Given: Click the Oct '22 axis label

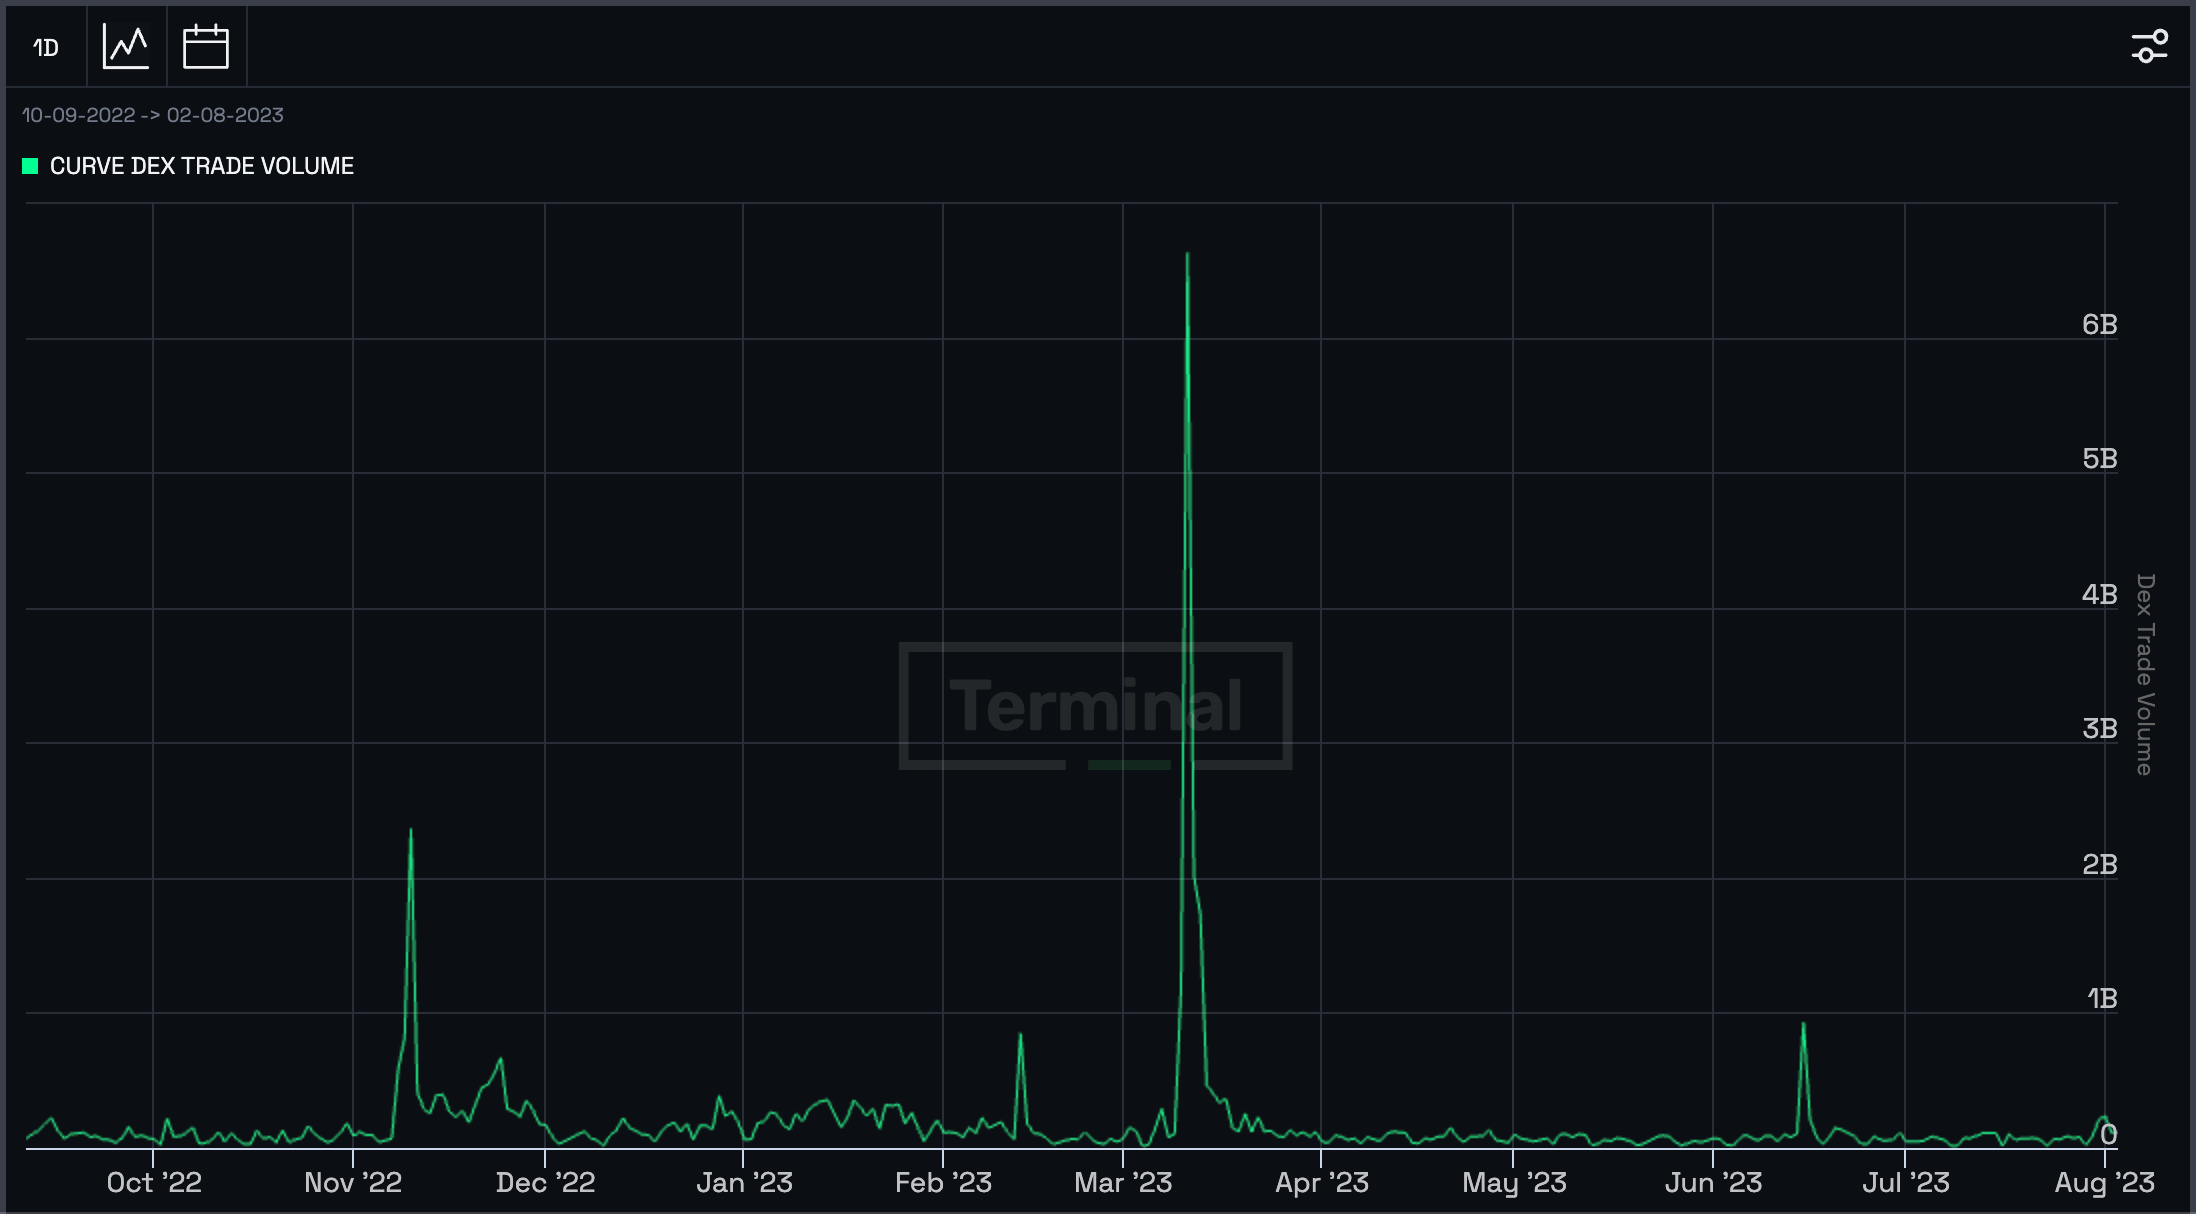Looking at the screenshot, I should [154, 1183].
